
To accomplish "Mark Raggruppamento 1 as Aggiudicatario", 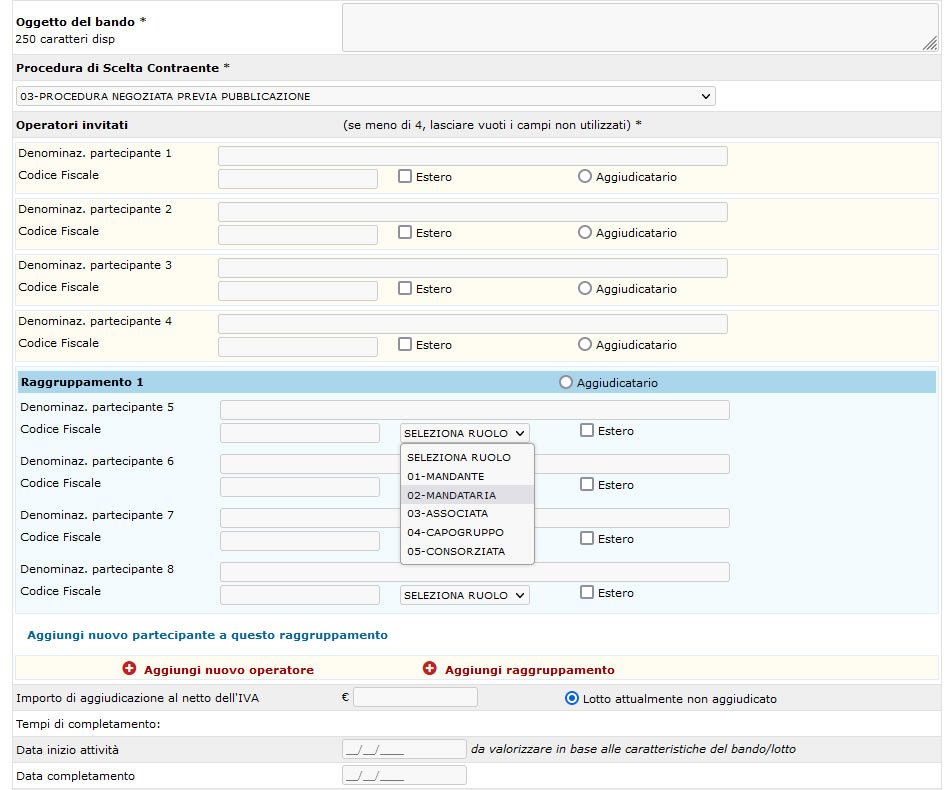I will (x=566, y=382).
